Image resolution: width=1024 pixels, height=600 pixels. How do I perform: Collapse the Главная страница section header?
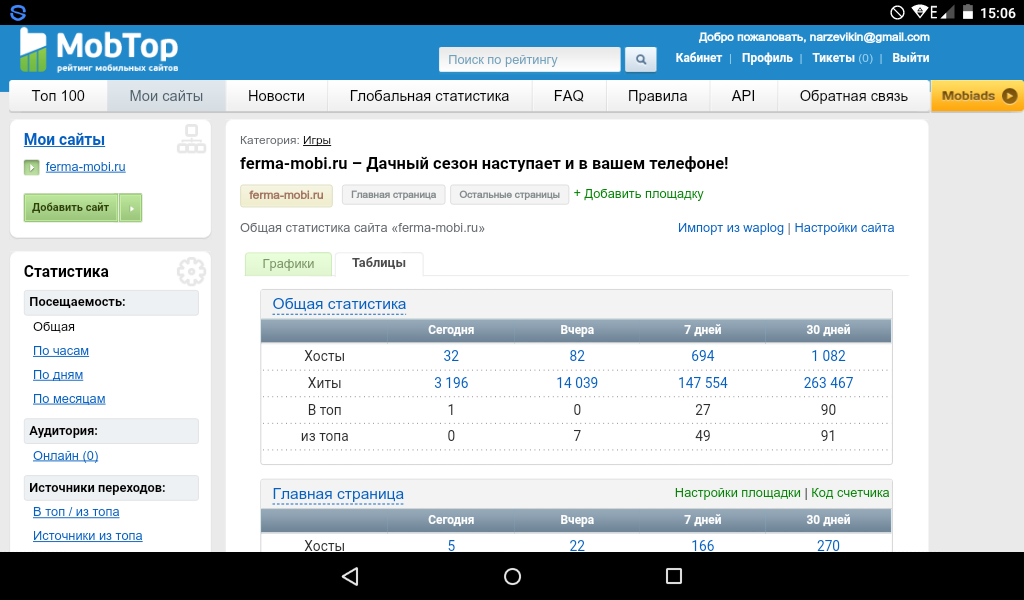click(338, 494)
